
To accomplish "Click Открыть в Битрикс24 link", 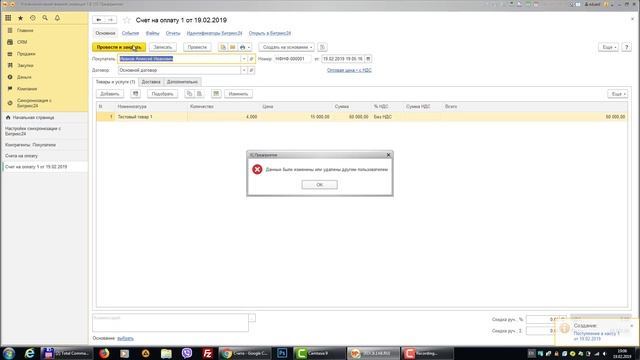I will pyautogui.click(x=270, y=33).
